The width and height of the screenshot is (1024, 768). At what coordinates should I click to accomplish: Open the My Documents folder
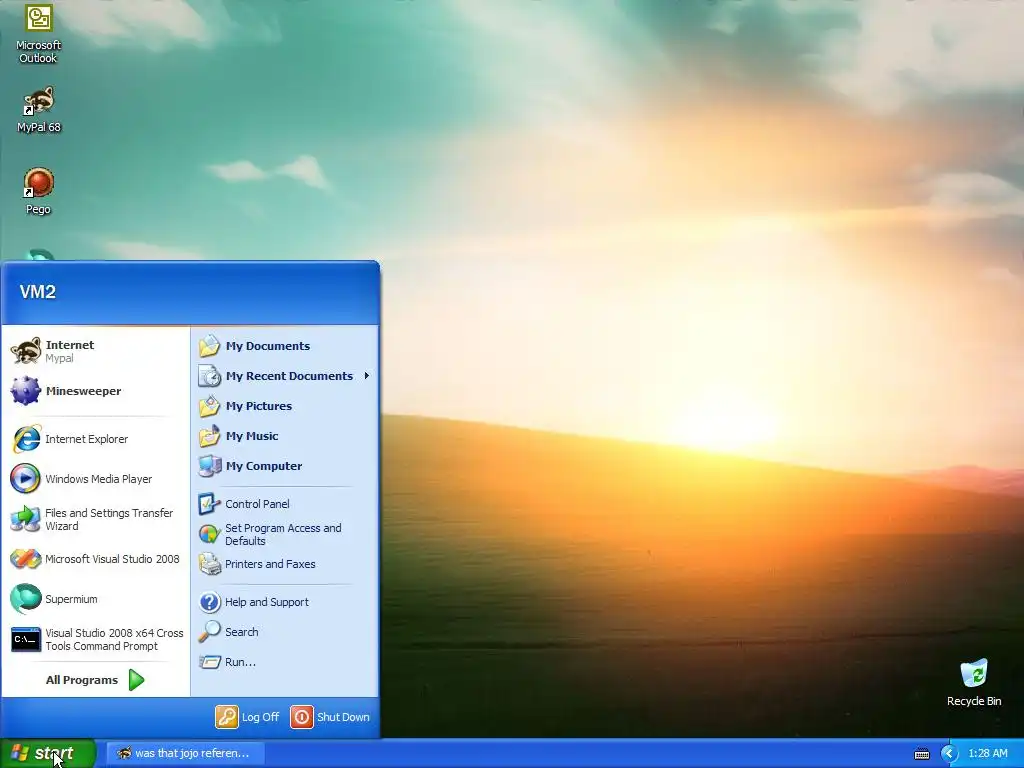coord(285,346)
